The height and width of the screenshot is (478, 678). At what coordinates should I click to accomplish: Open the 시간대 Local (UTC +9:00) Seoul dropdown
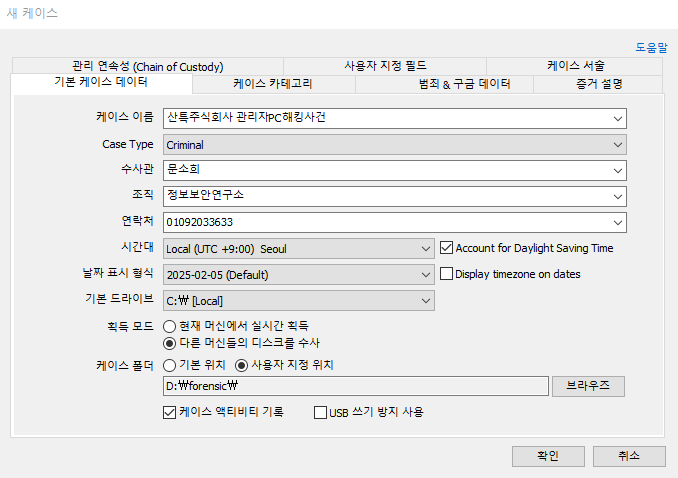pos(298,249)
